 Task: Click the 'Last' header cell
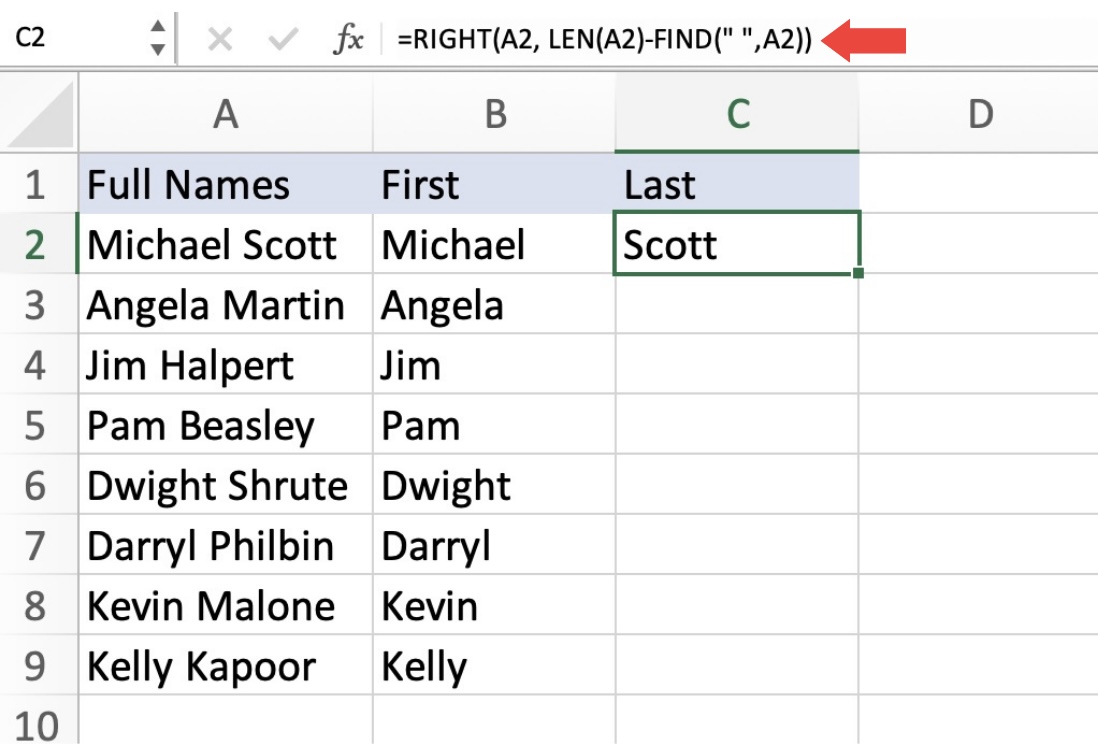(737, 184)
